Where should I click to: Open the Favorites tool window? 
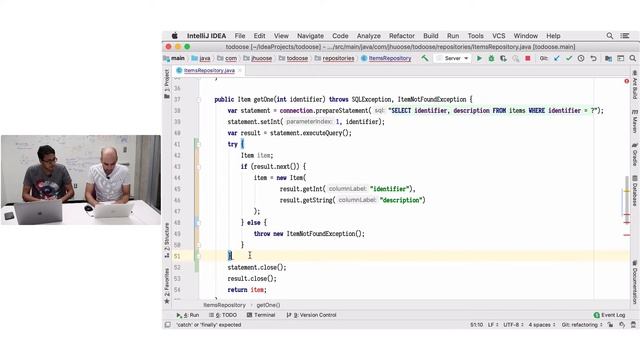(x=167, y=286)
